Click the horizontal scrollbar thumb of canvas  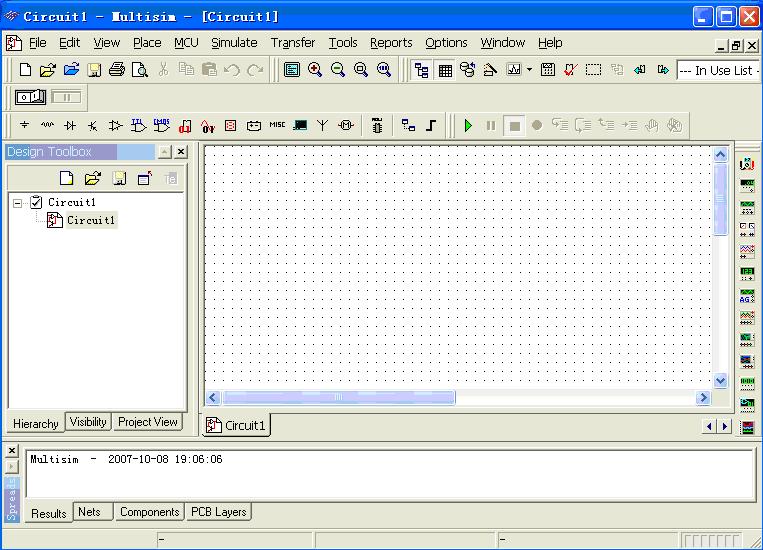click(x=339, y=398)
